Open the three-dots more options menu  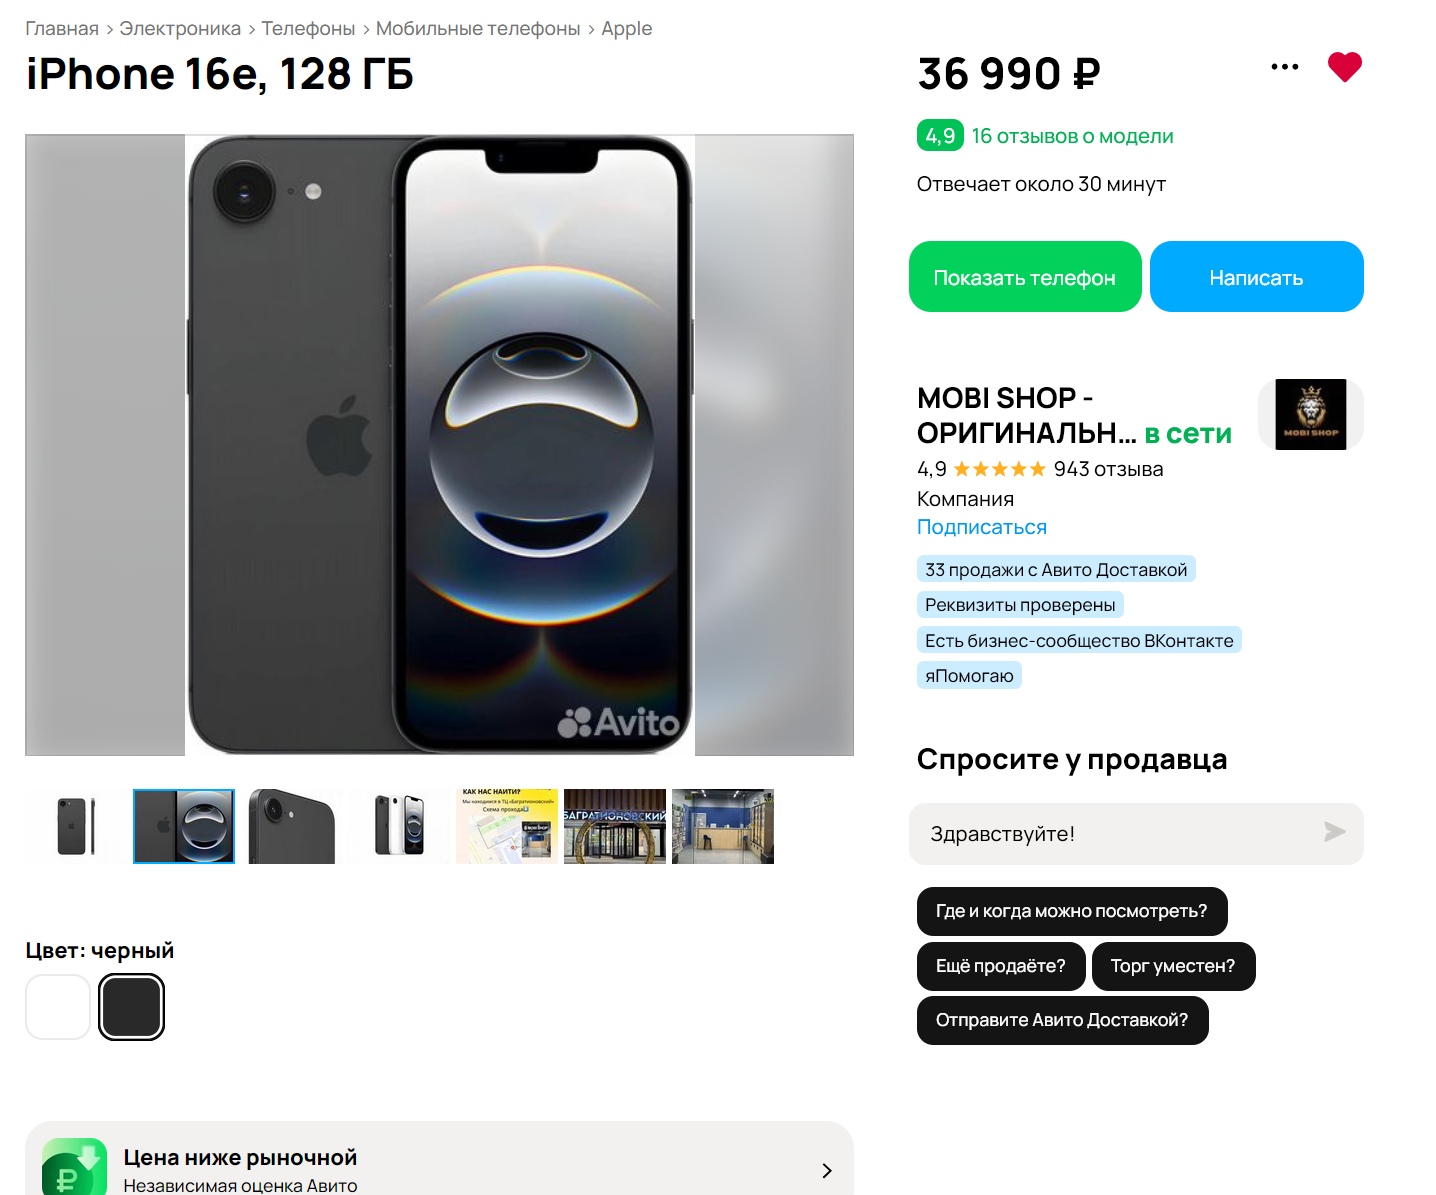click(1284, 67)
